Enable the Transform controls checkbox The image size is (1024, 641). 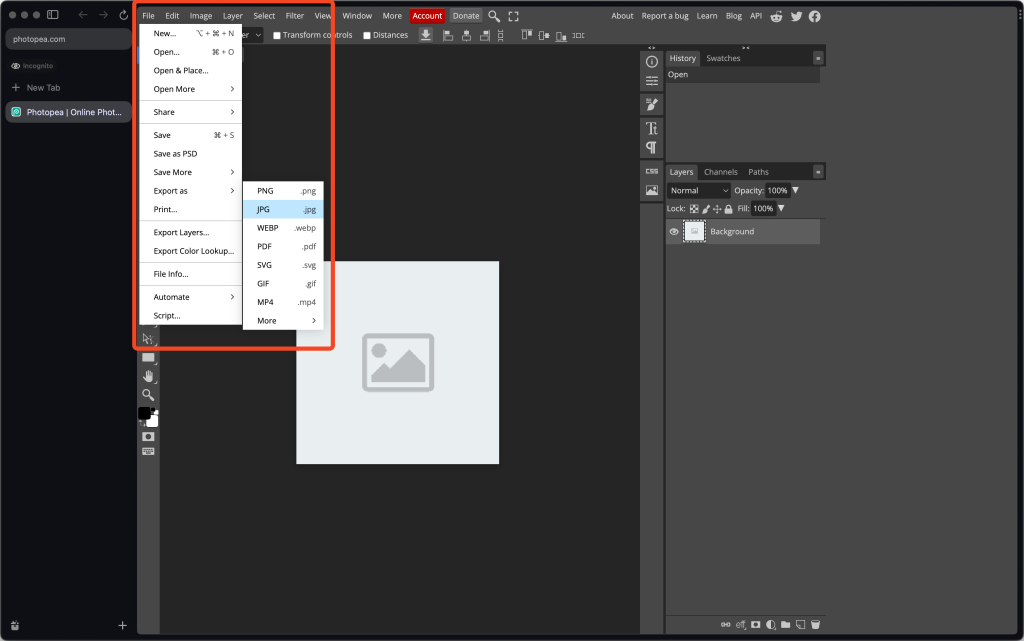pos(277,35)
